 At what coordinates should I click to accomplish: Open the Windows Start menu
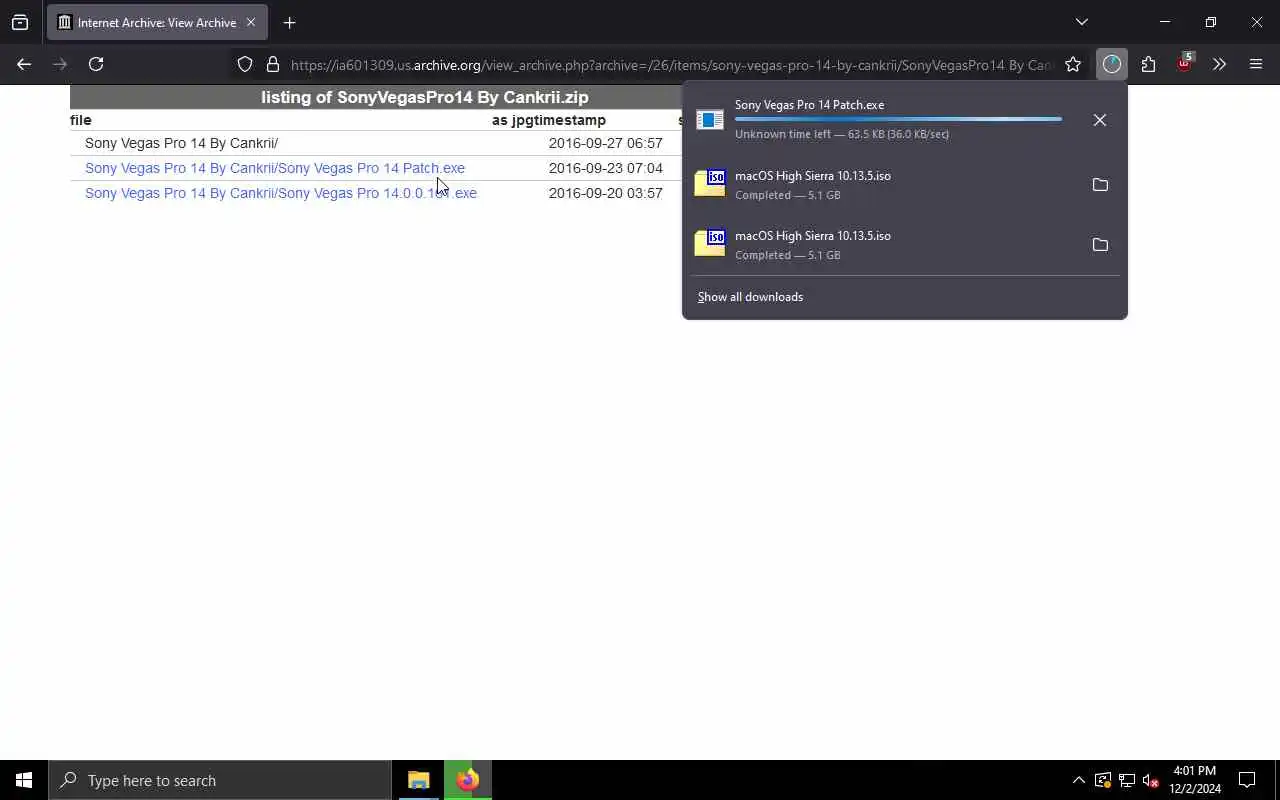24,780
